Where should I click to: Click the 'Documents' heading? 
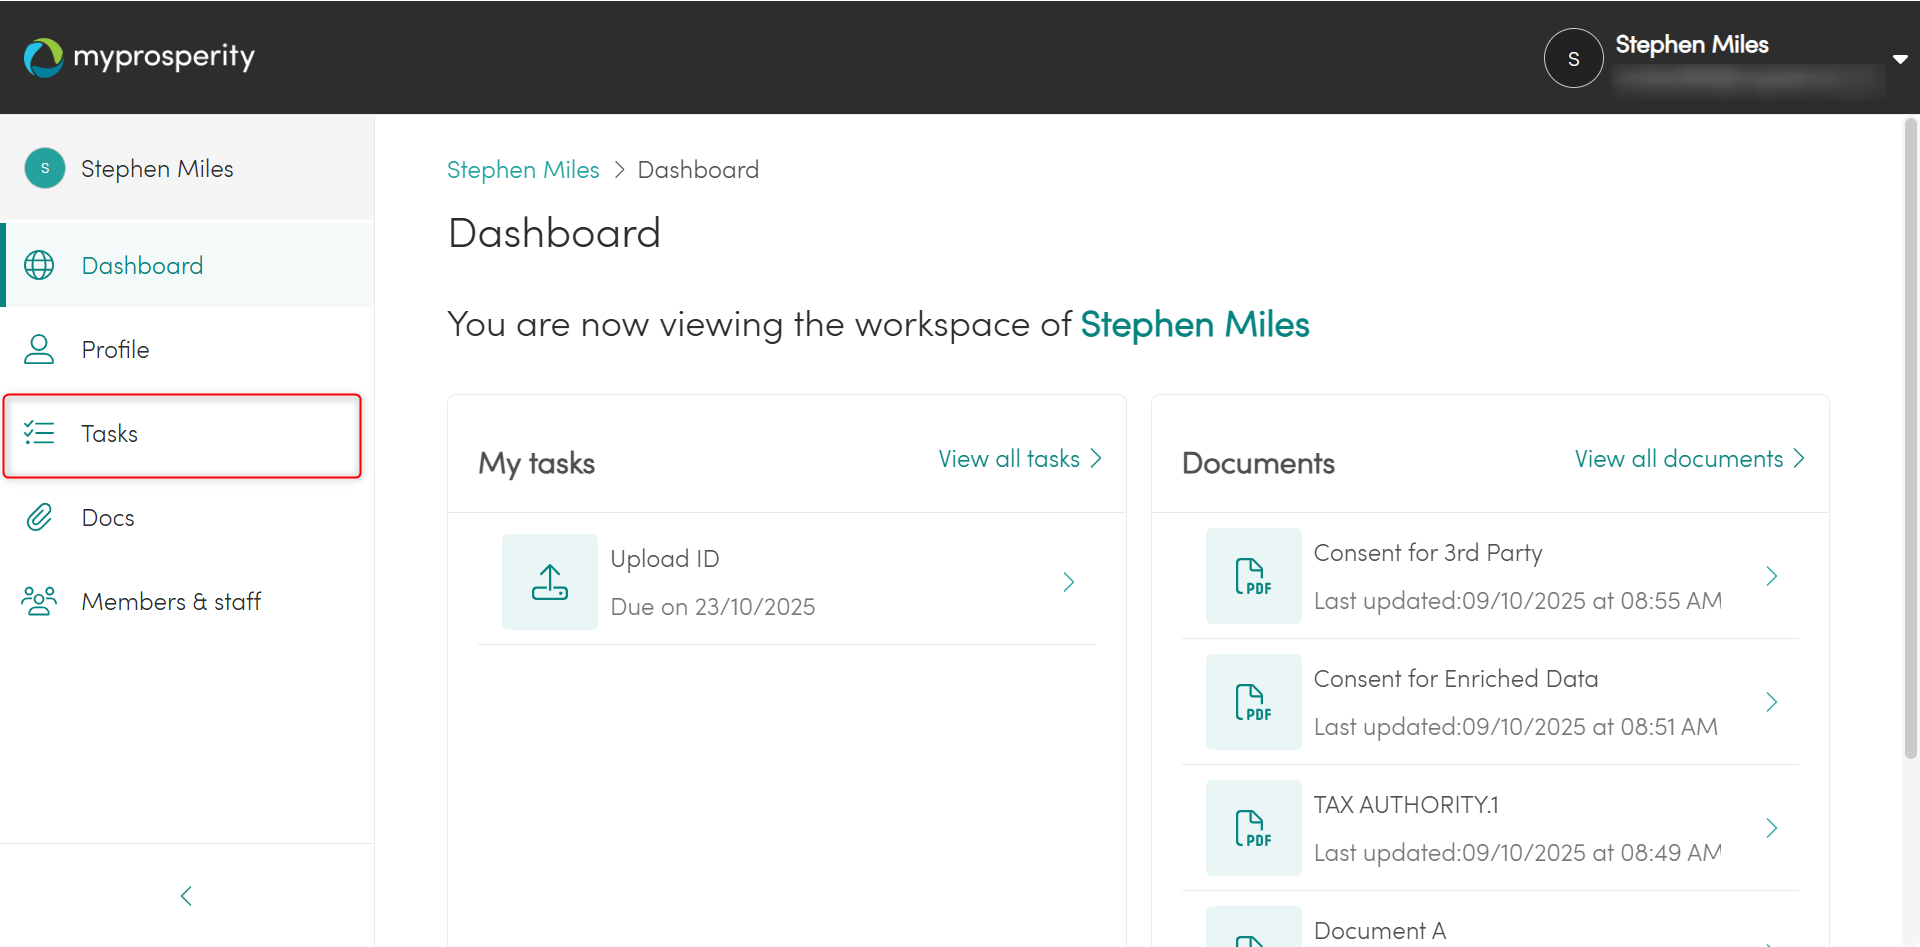tap(1258, 464)
